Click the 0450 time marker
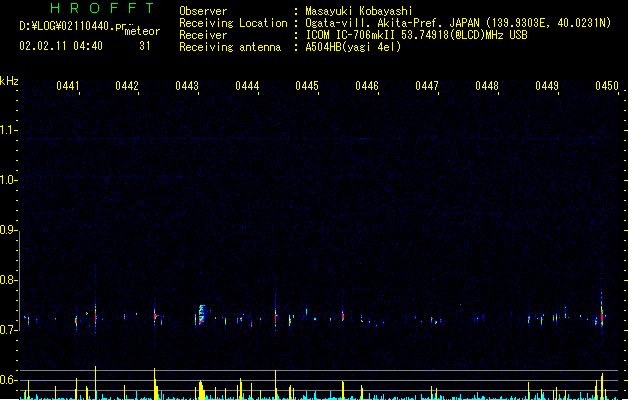The width and height of the screenshot is (629, 400). pos(607,86)
